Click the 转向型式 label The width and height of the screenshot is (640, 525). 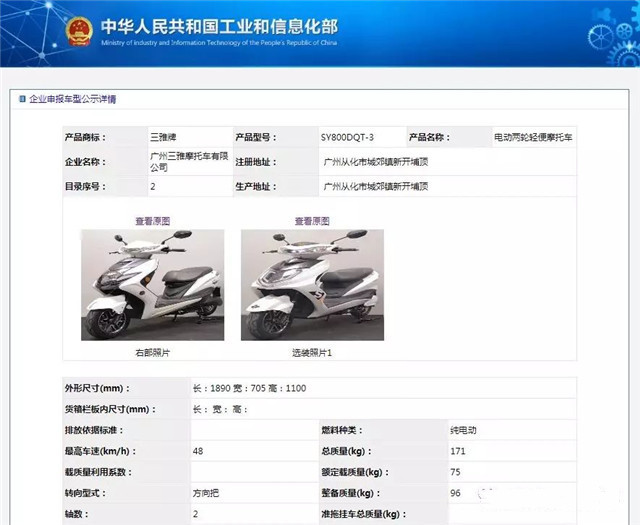[85, 493]
